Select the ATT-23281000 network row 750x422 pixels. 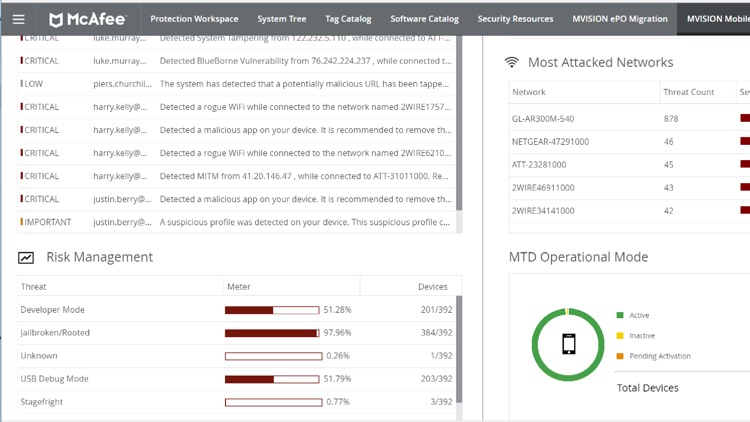[629, 165]
